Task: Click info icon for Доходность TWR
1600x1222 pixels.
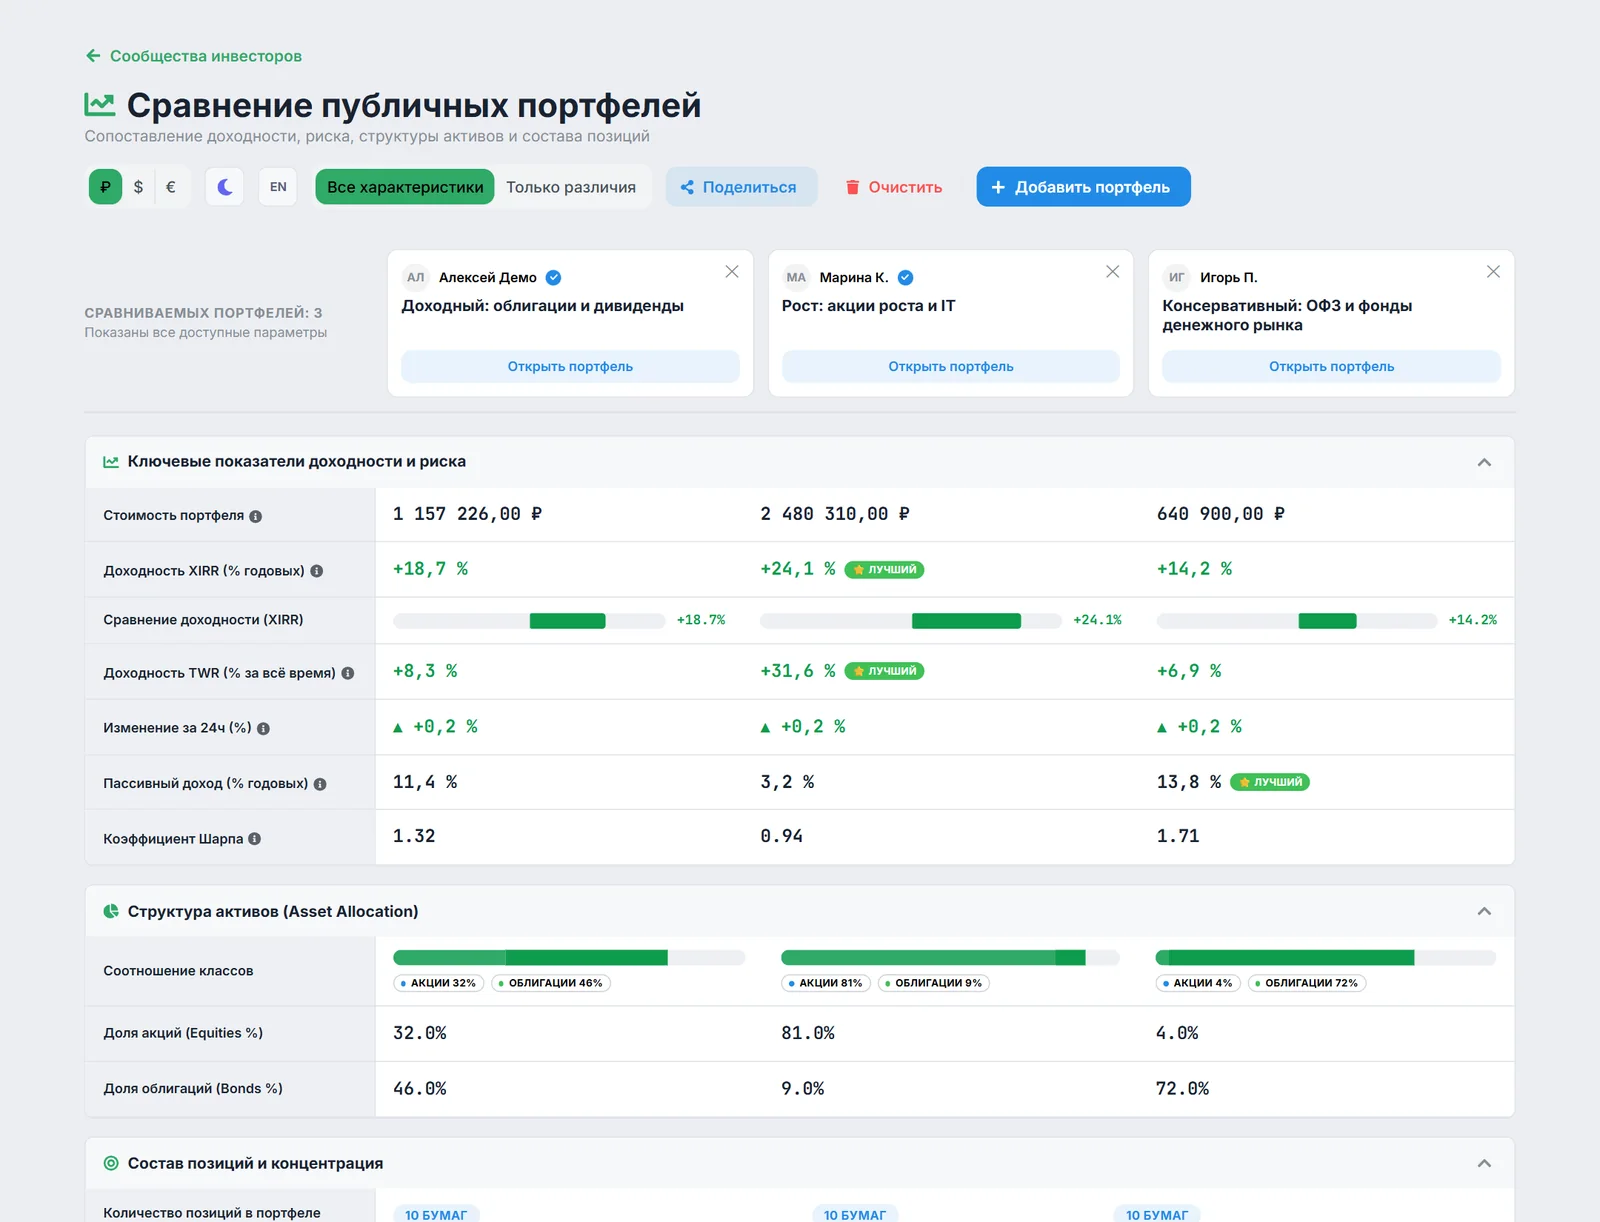Action: pyautogui.click(x=348, y=673)
